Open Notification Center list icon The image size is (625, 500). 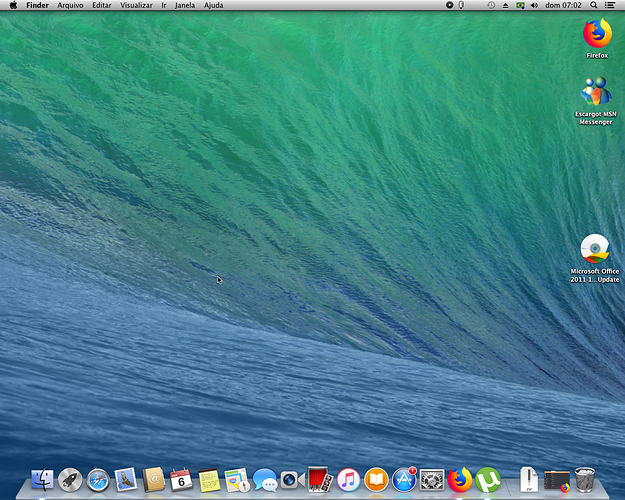tap(609, 5)
